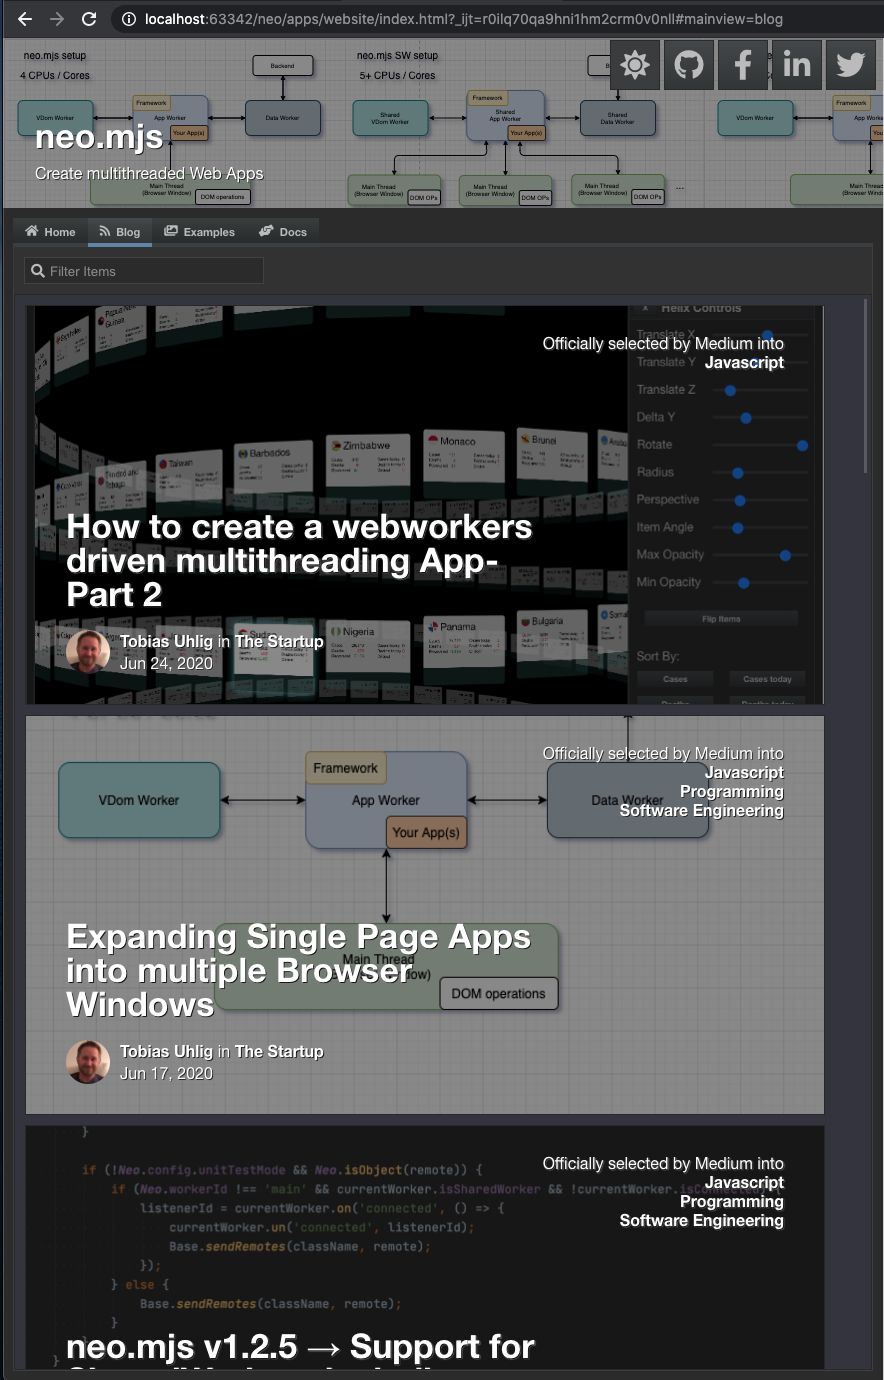Screen dimensions: 884x1380
Task: Open the Docs tab
Action: (283, 232)
